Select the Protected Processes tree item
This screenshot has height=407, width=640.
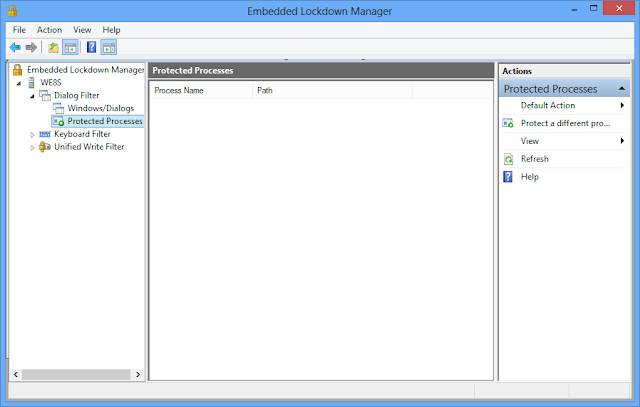point(104,121)
